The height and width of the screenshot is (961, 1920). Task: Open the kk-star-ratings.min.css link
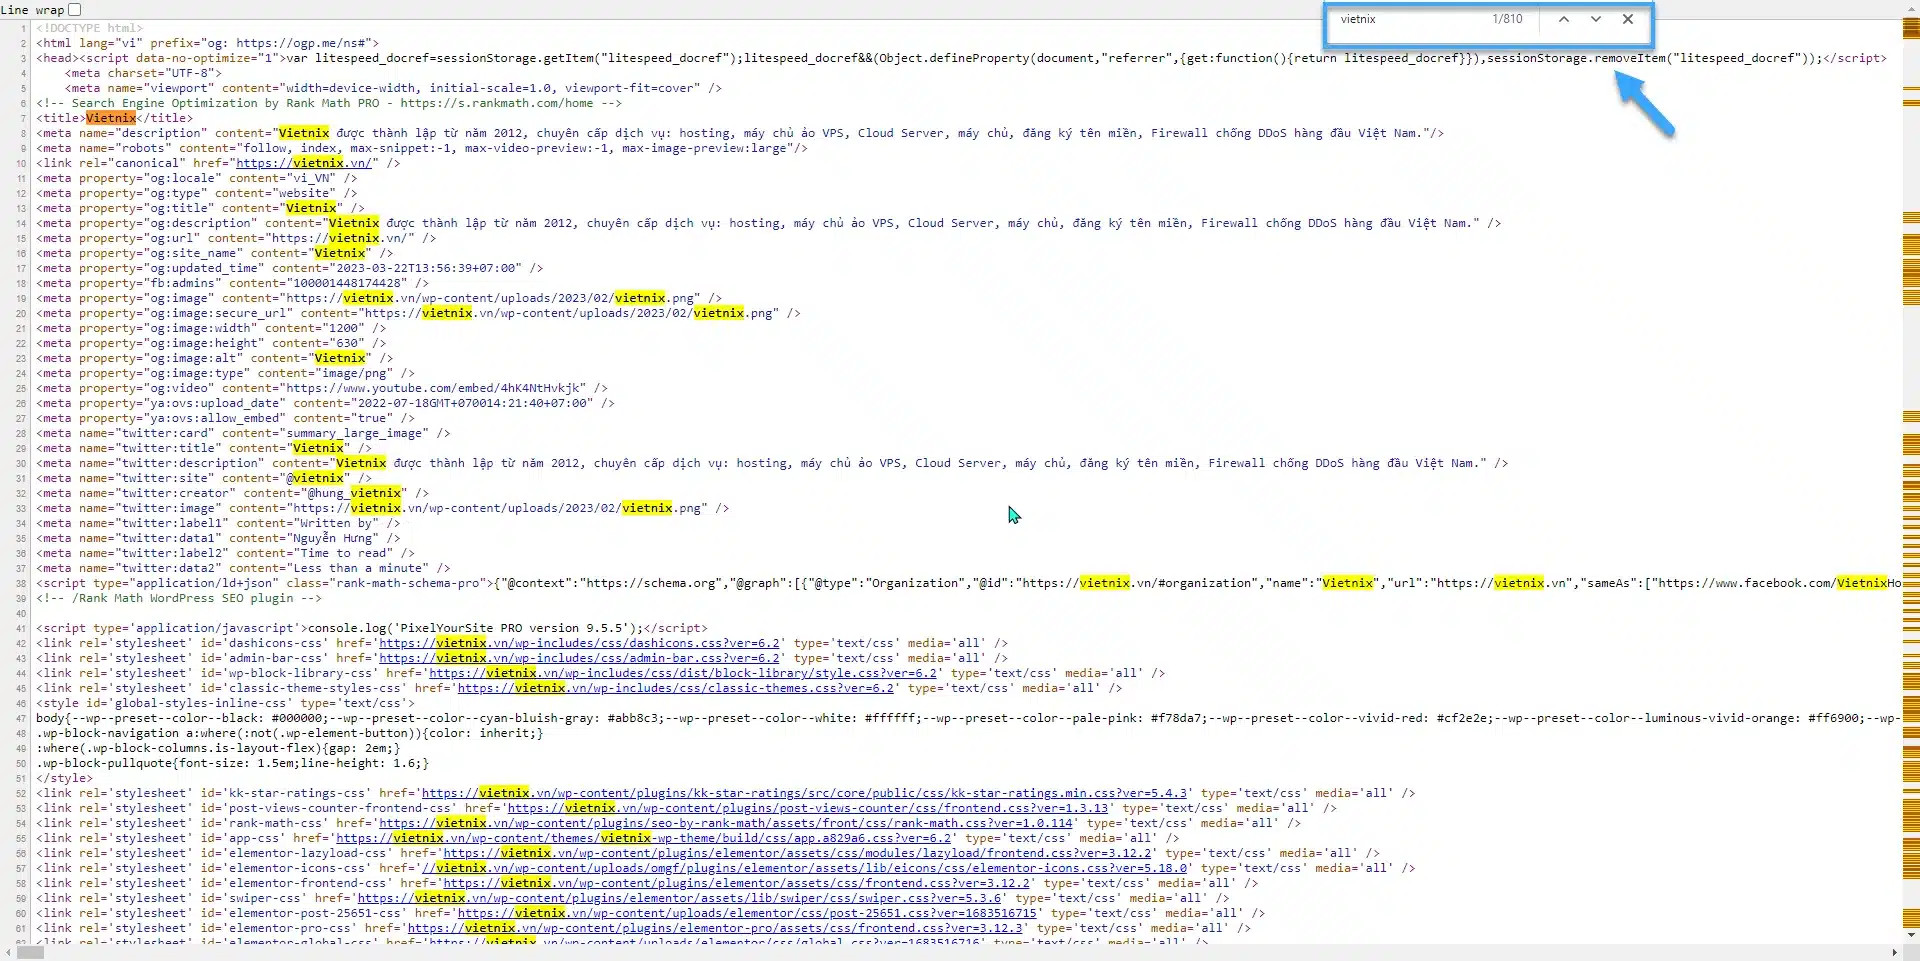pyautogui.click(x=804, y=793)
